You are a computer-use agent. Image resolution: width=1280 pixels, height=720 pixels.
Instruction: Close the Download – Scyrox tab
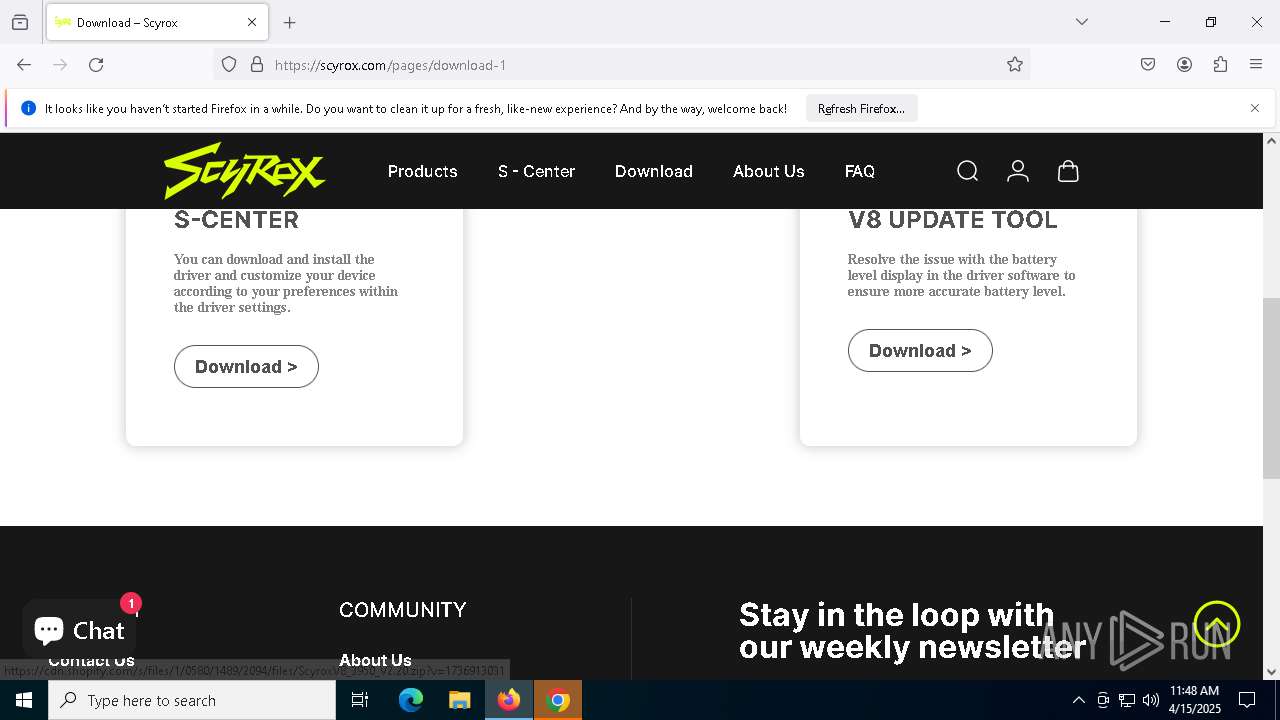click(x=252, y=22)
